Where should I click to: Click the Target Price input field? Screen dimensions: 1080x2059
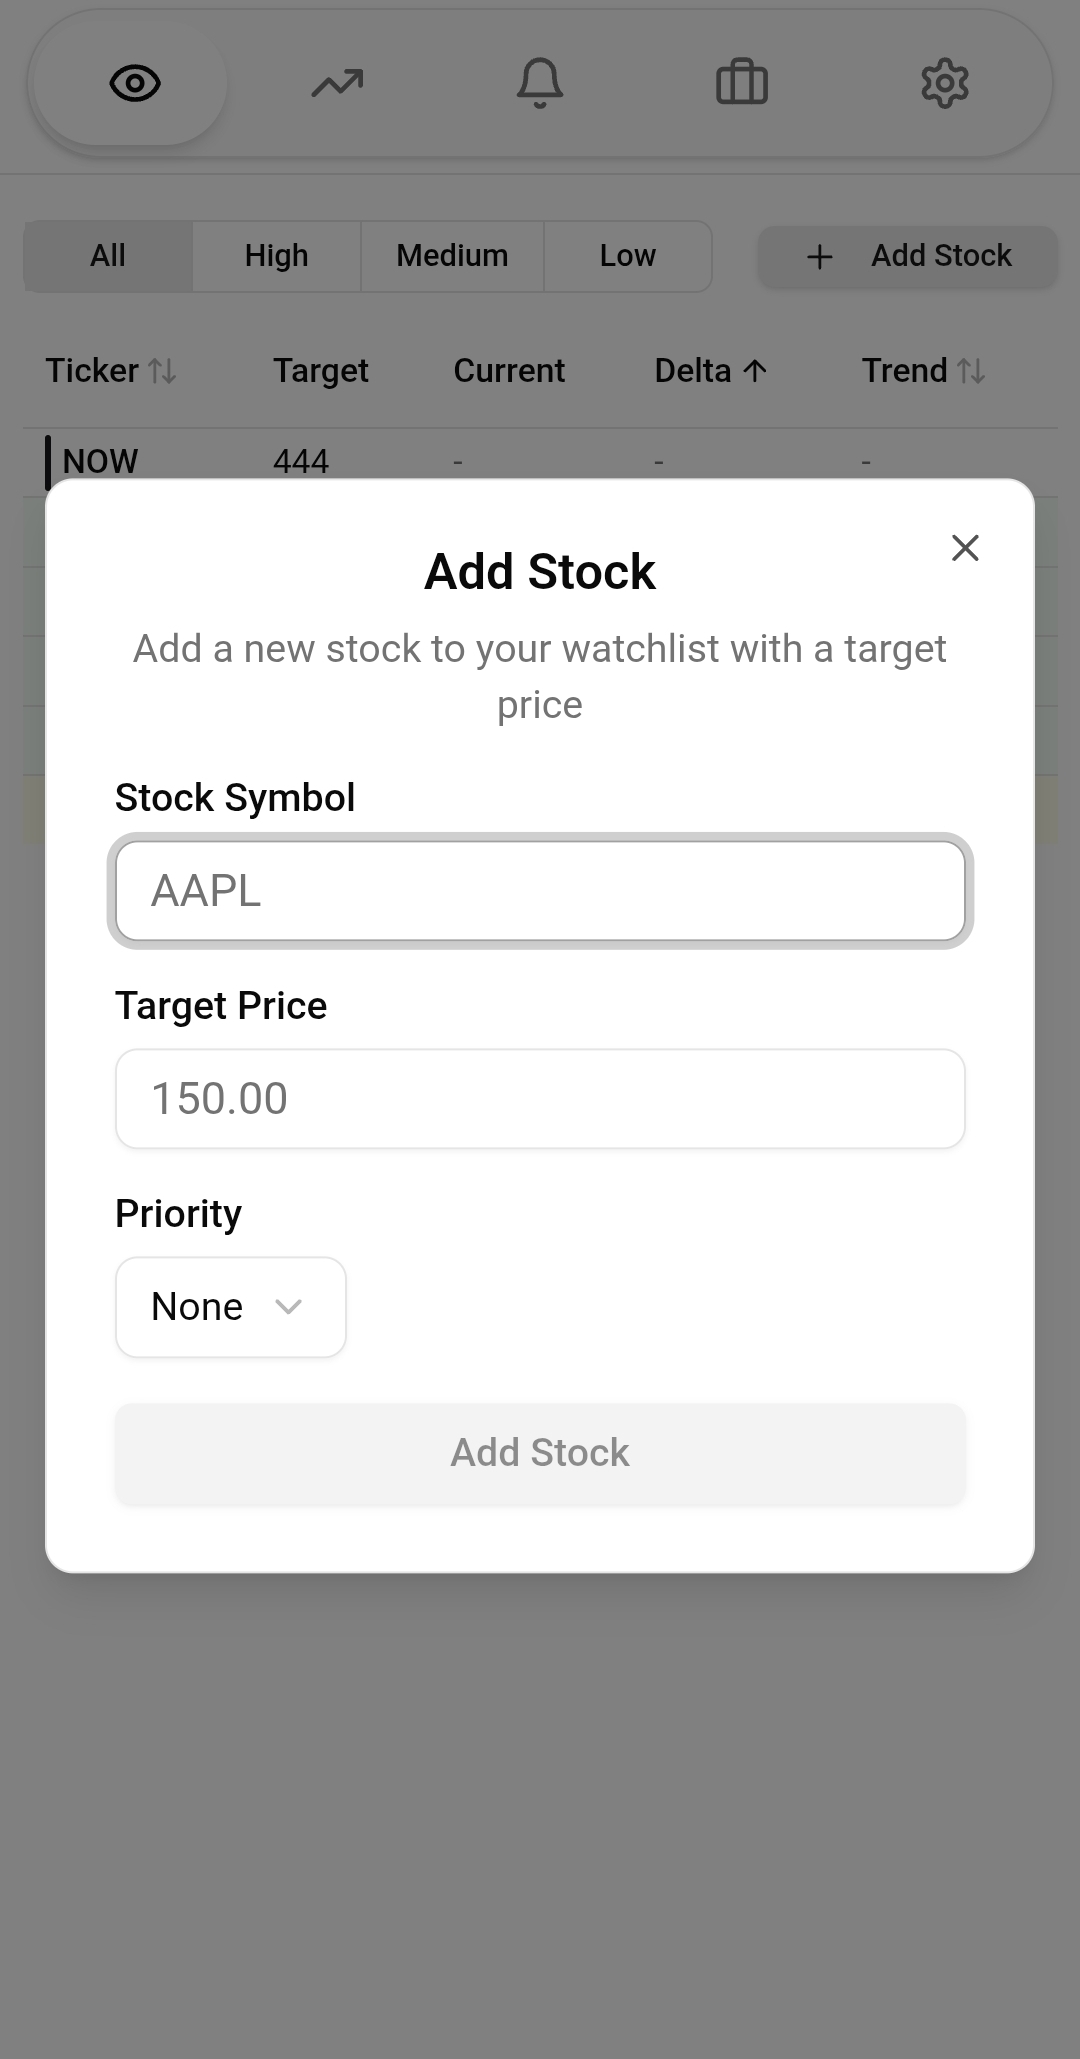coord(540,1099)
